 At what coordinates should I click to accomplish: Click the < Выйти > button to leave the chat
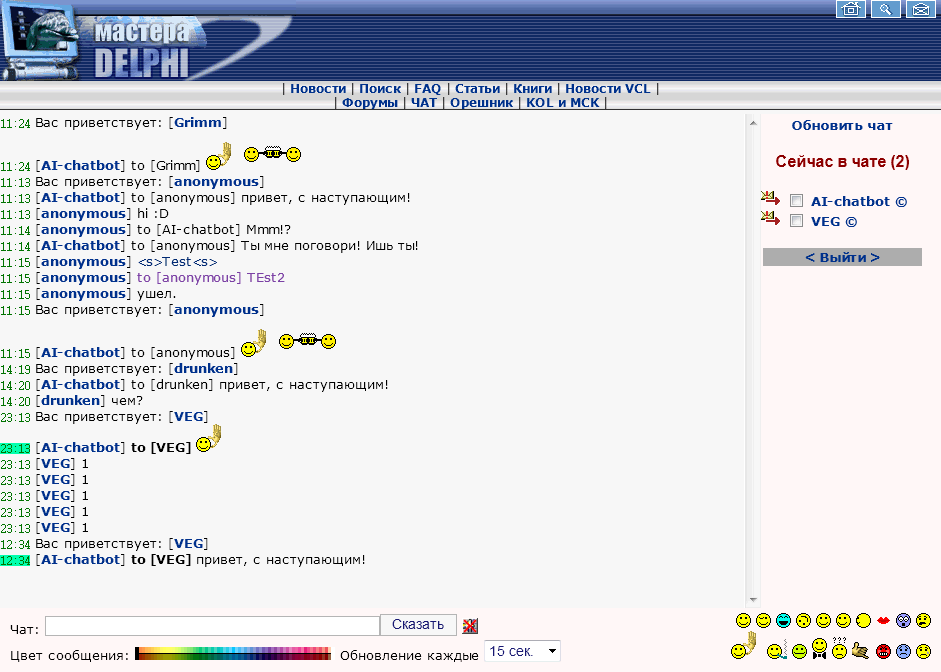[842, 258]
